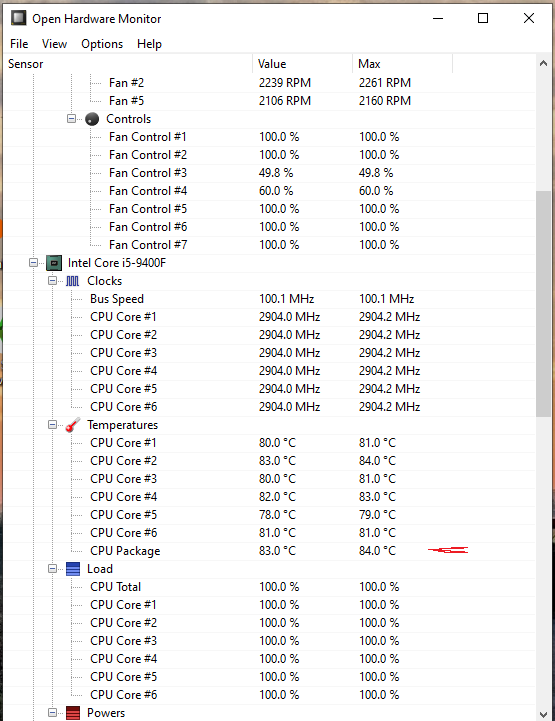This screenshot has height=721, width=555.
Task: Open the File menu
Action: (19, 44)
